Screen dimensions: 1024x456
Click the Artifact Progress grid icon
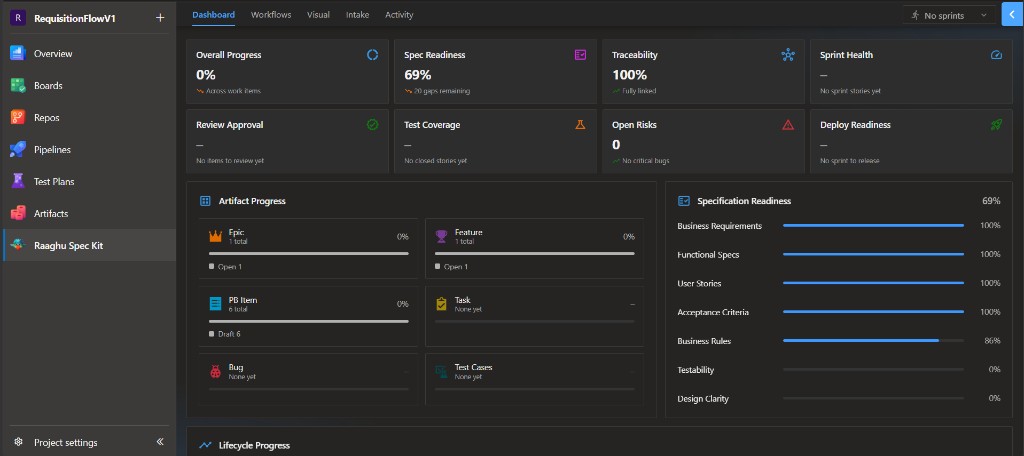205,201
